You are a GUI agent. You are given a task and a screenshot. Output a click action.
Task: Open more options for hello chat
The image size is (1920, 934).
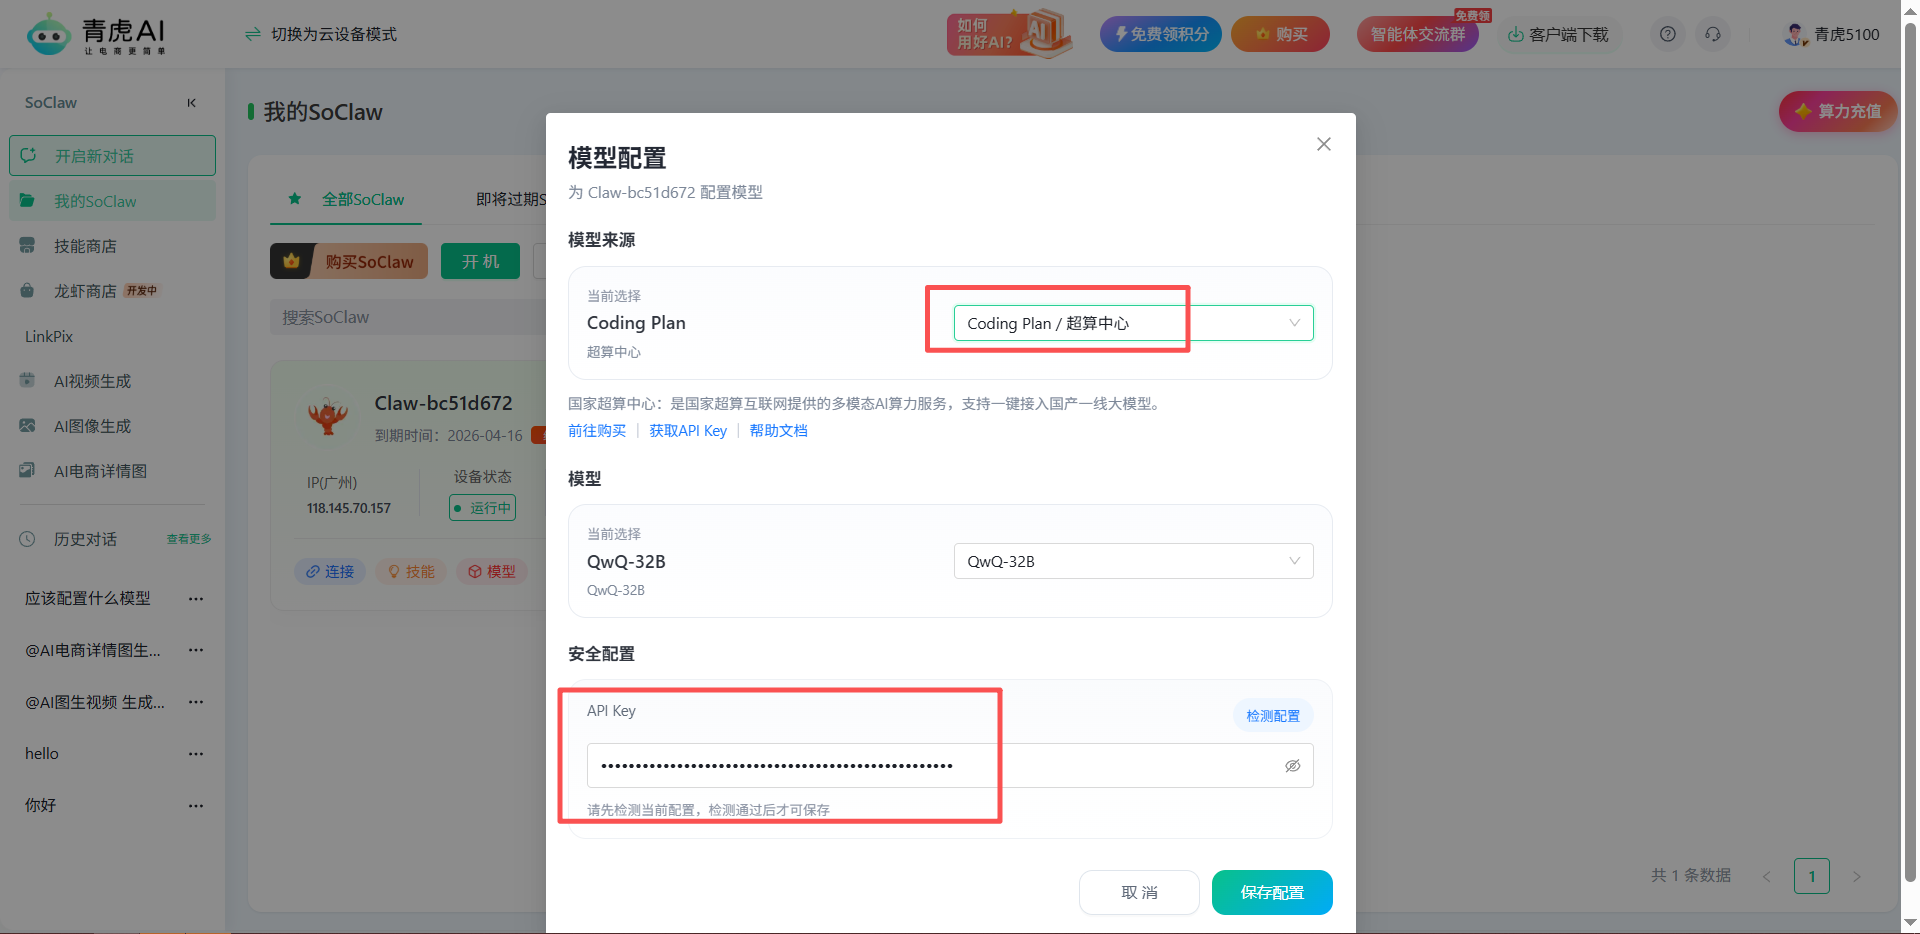[x=196, y=754]
